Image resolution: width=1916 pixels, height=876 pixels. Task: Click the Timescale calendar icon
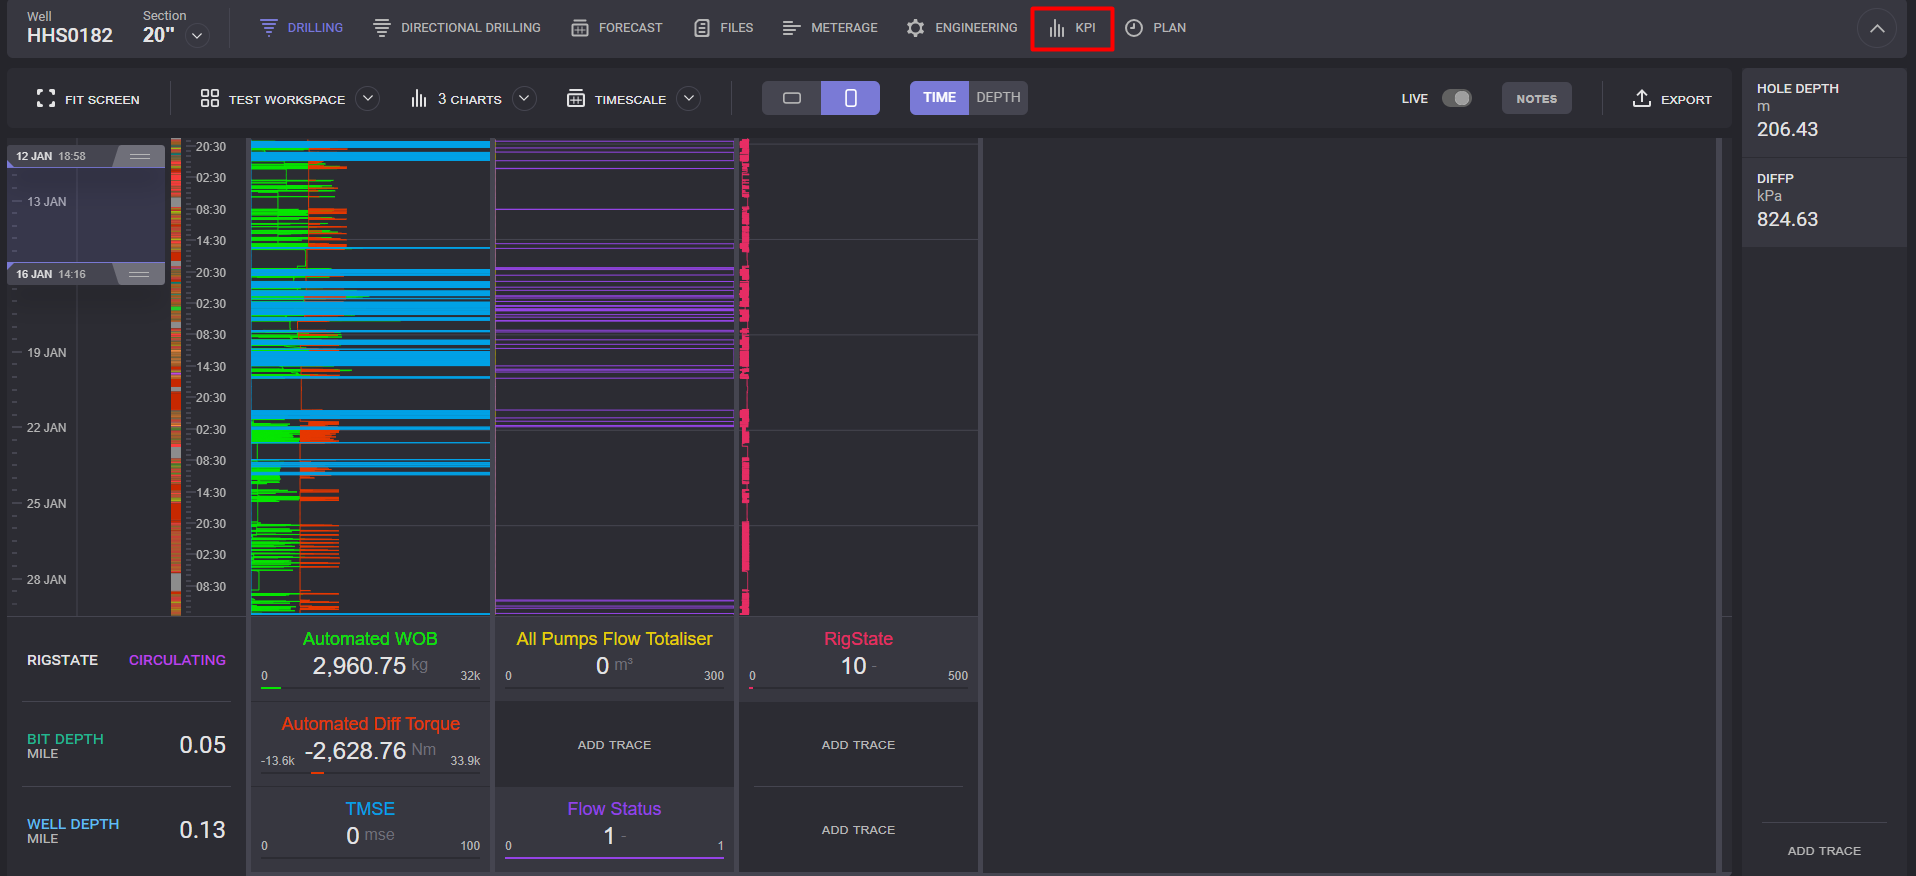(x=576, y=98)
